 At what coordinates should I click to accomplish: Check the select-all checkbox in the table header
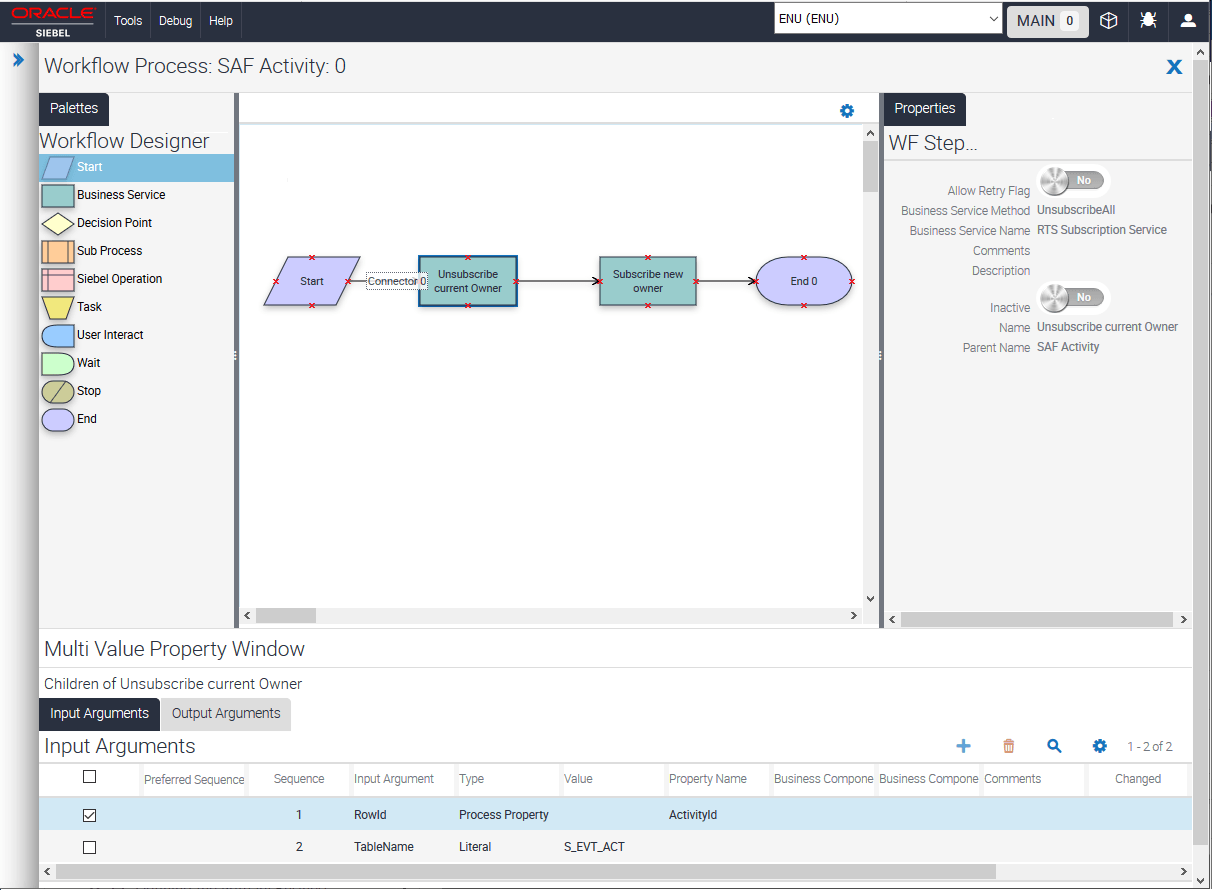point(89,776)
